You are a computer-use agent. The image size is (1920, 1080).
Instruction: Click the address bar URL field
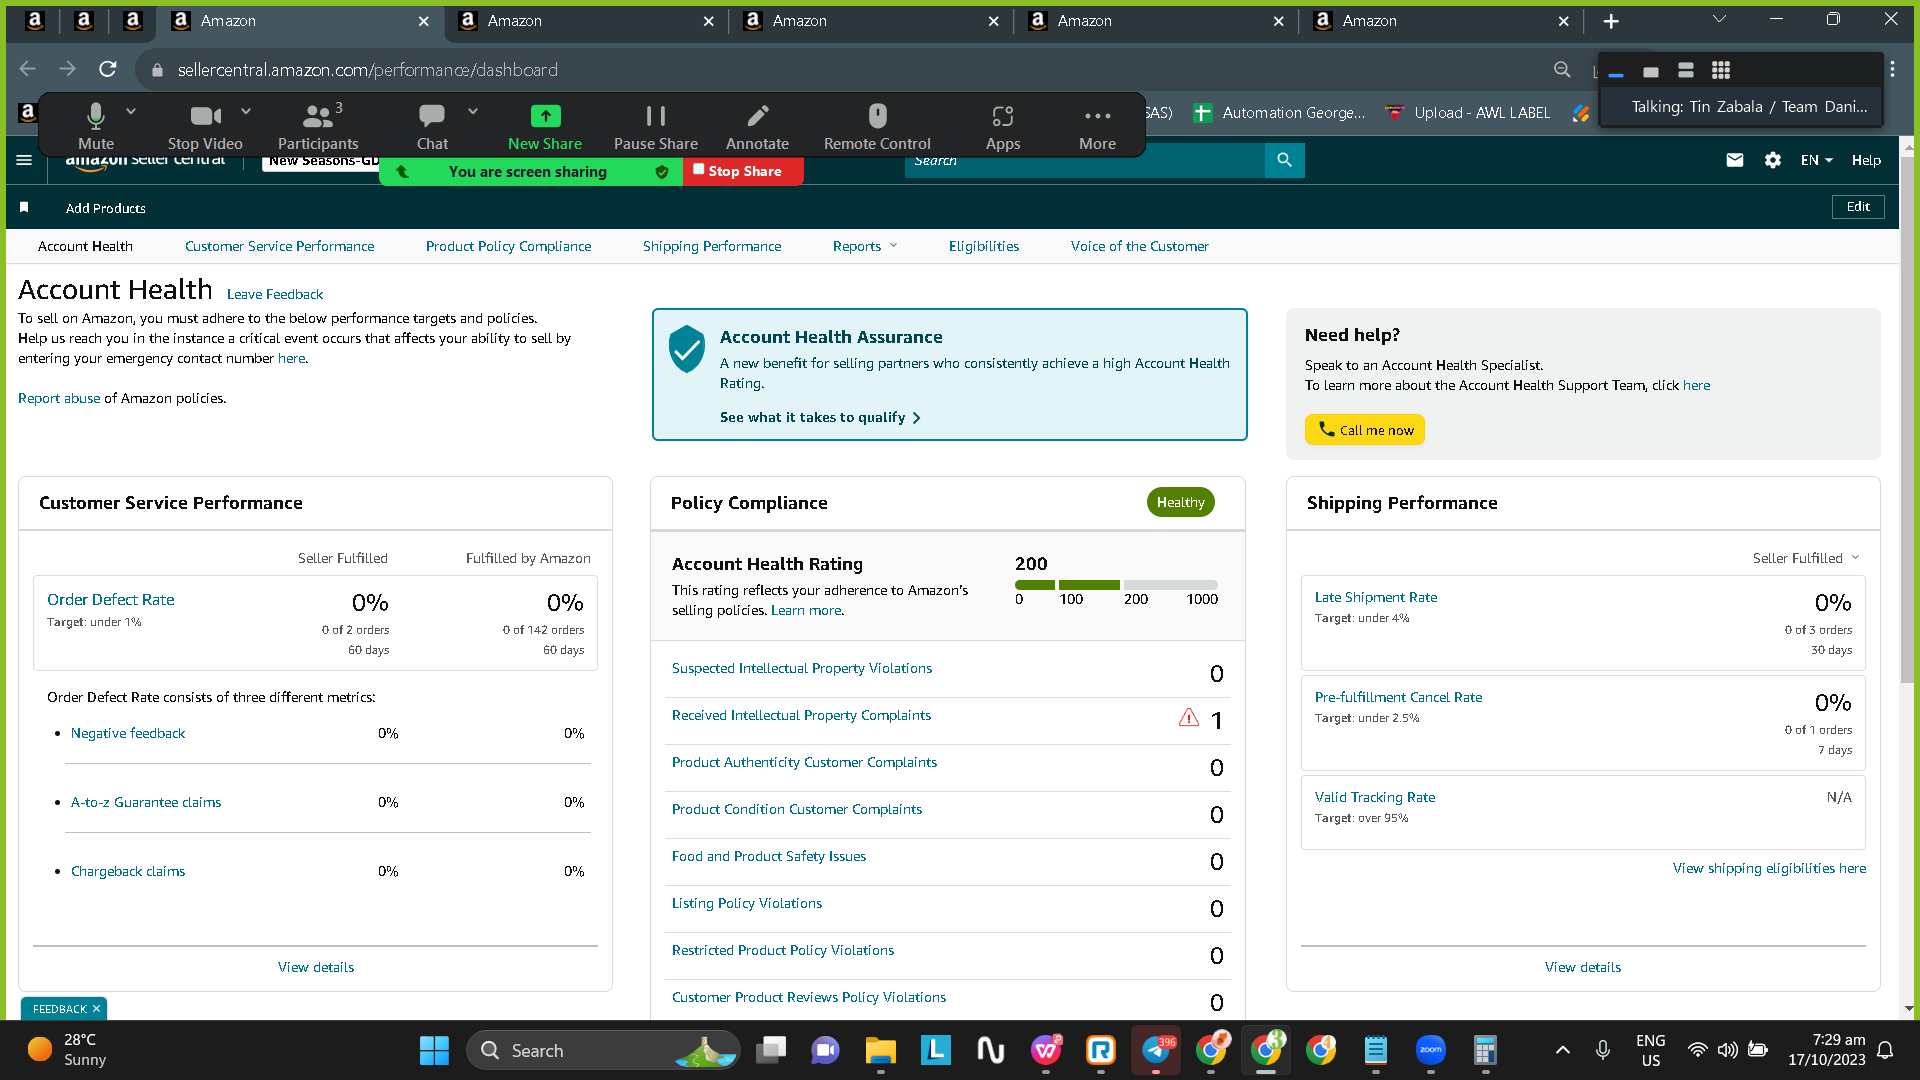[367, 70]
